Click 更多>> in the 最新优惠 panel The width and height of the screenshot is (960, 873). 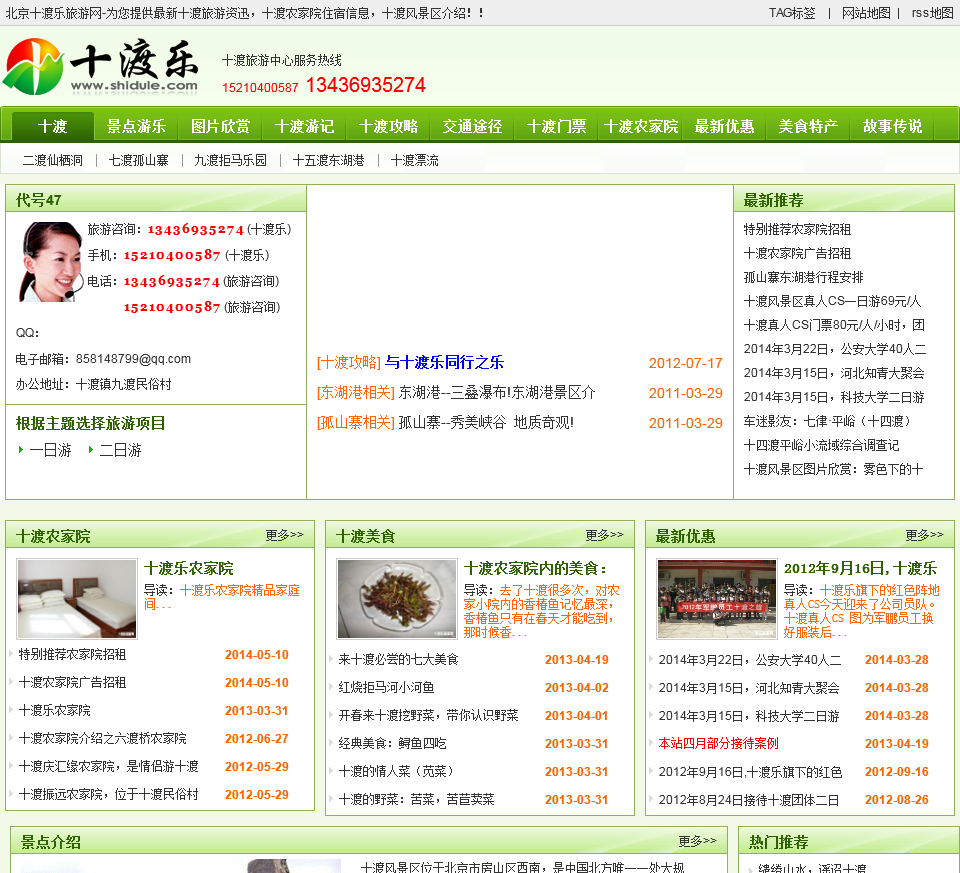pyautogui.click(x=924, y=535)
